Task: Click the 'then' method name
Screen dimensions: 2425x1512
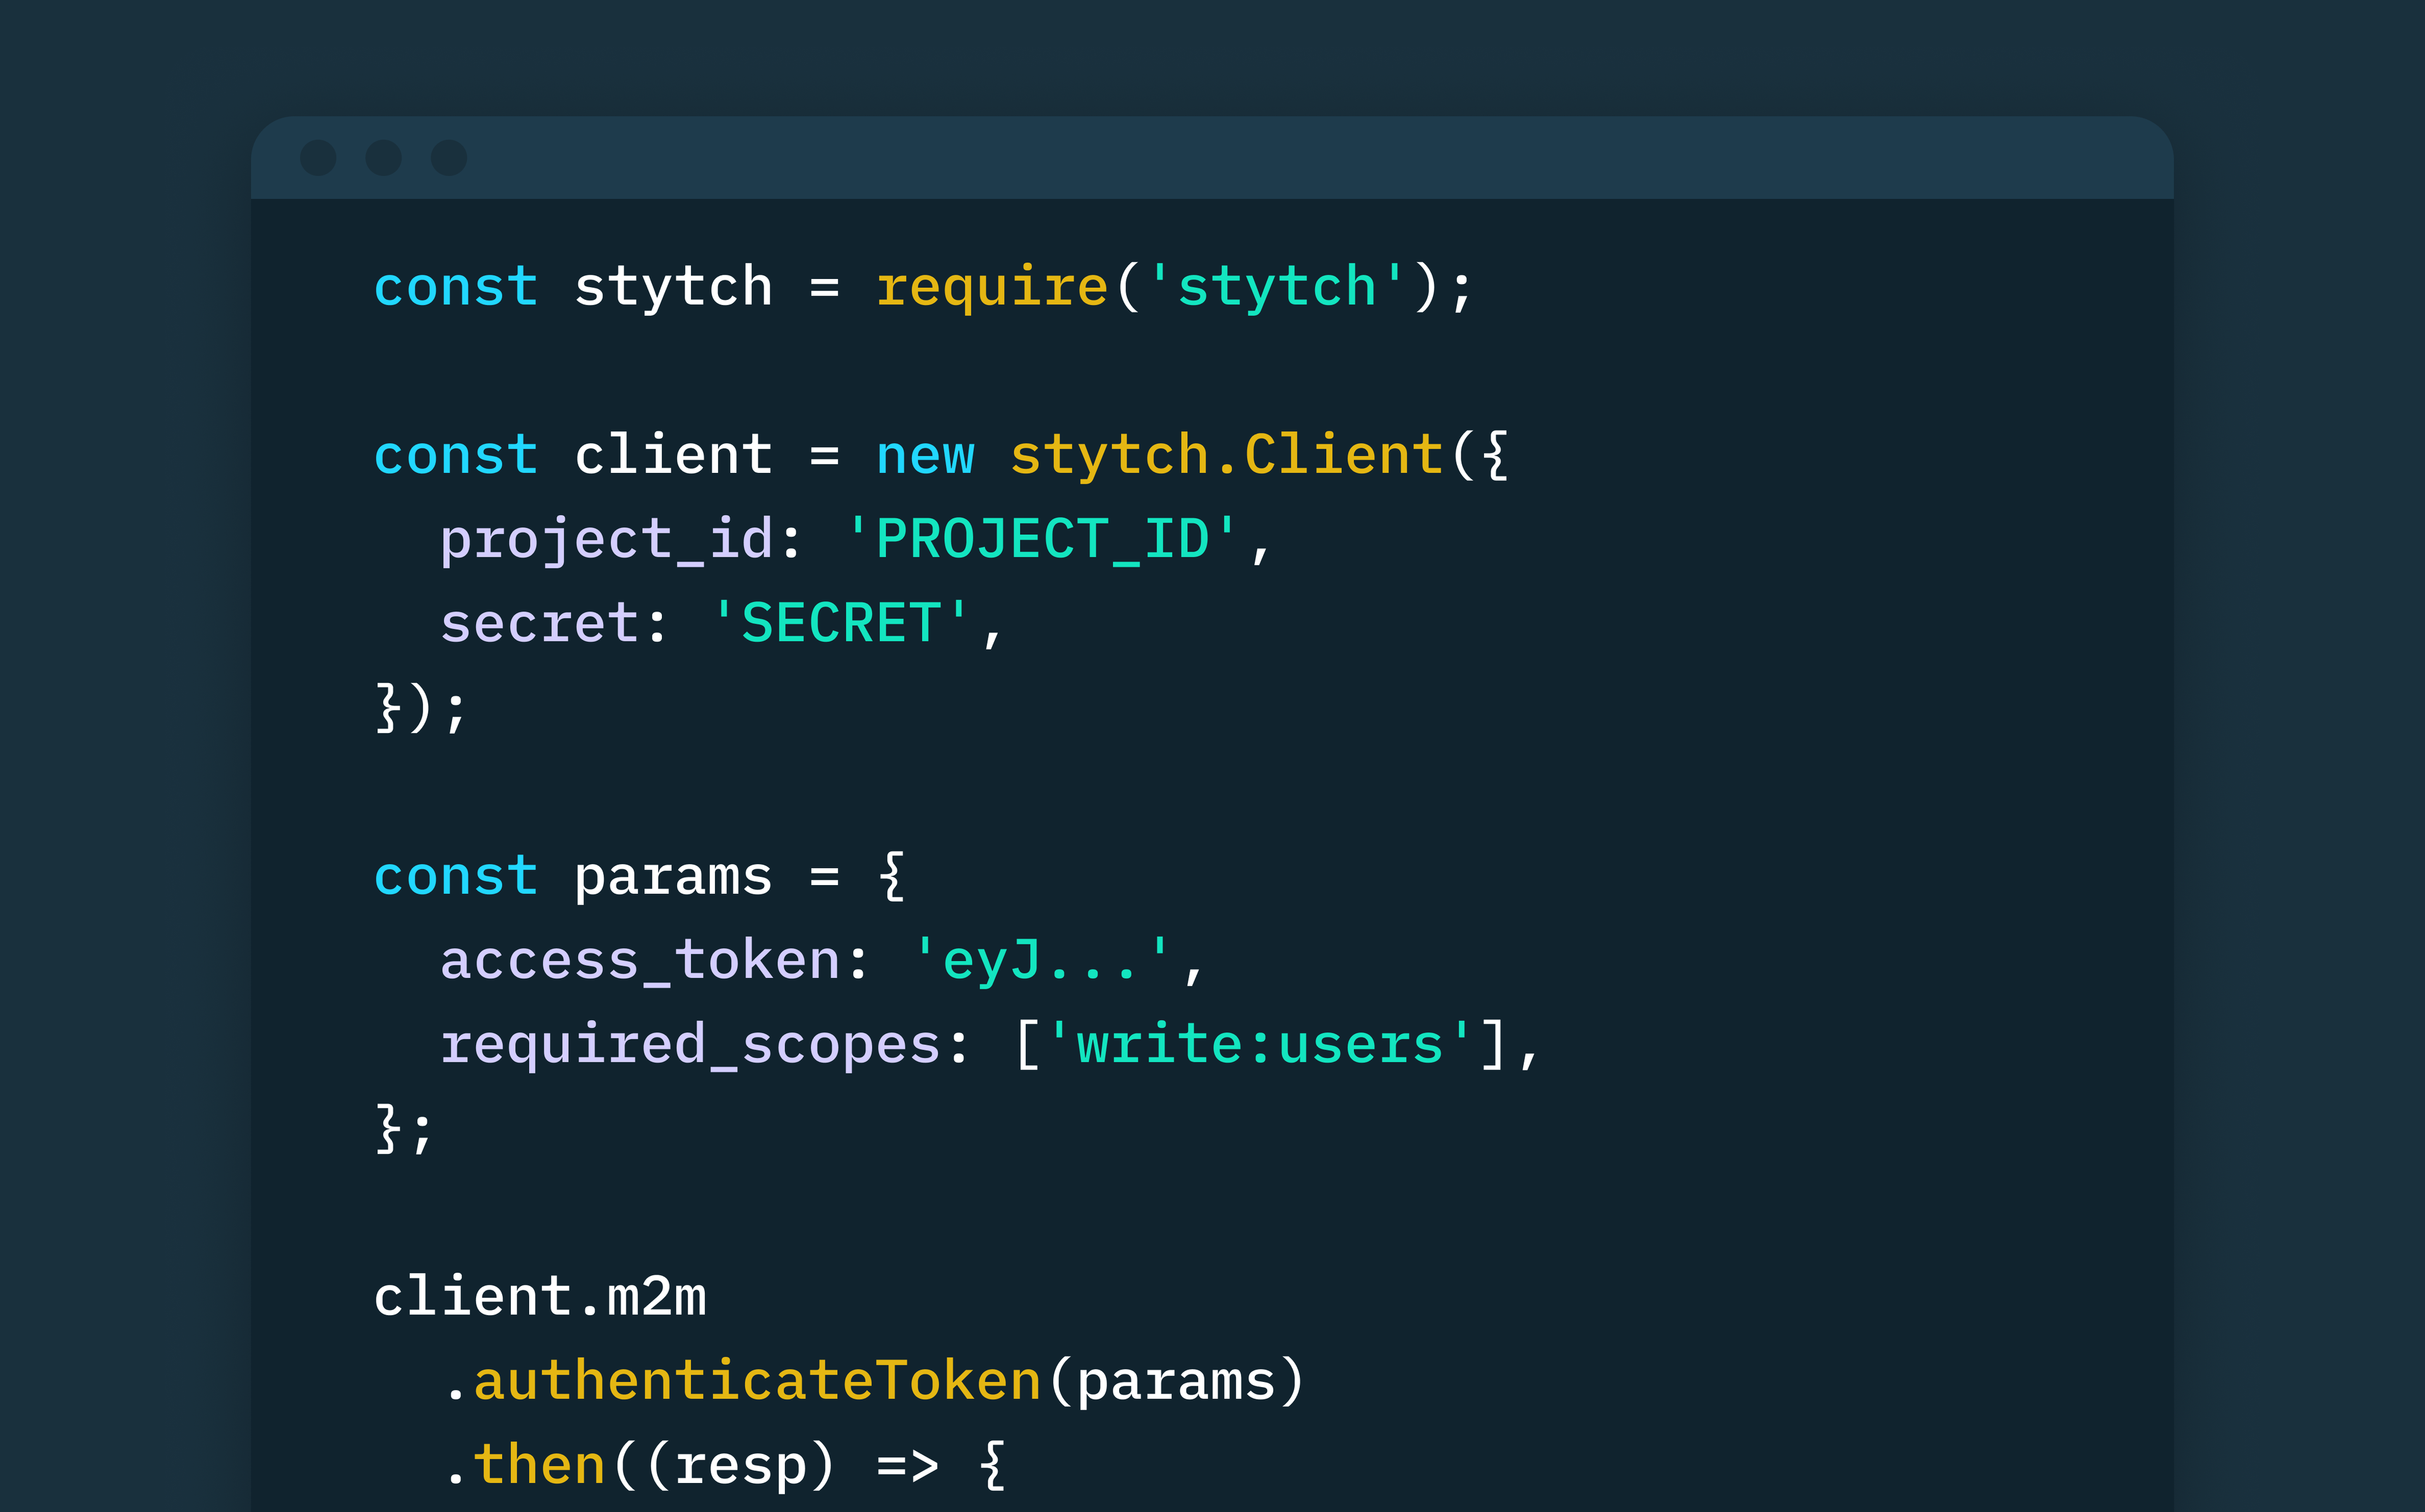Action: pyautogui.click(x=539, y=1465)
